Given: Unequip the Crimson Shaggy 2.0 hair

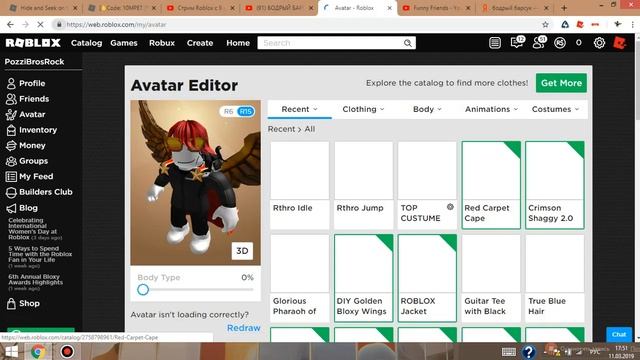Looking at the screenshot, I should (x=555, y=185).
